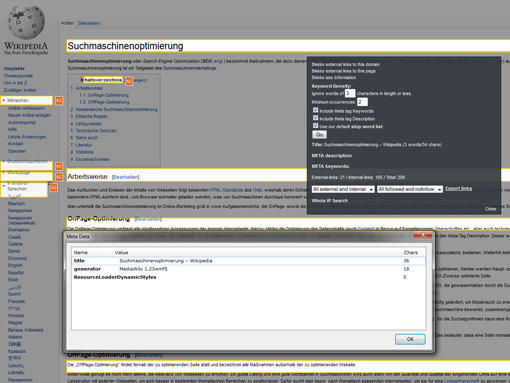Open Hauptseite in the sidebar

pos(14,68)
